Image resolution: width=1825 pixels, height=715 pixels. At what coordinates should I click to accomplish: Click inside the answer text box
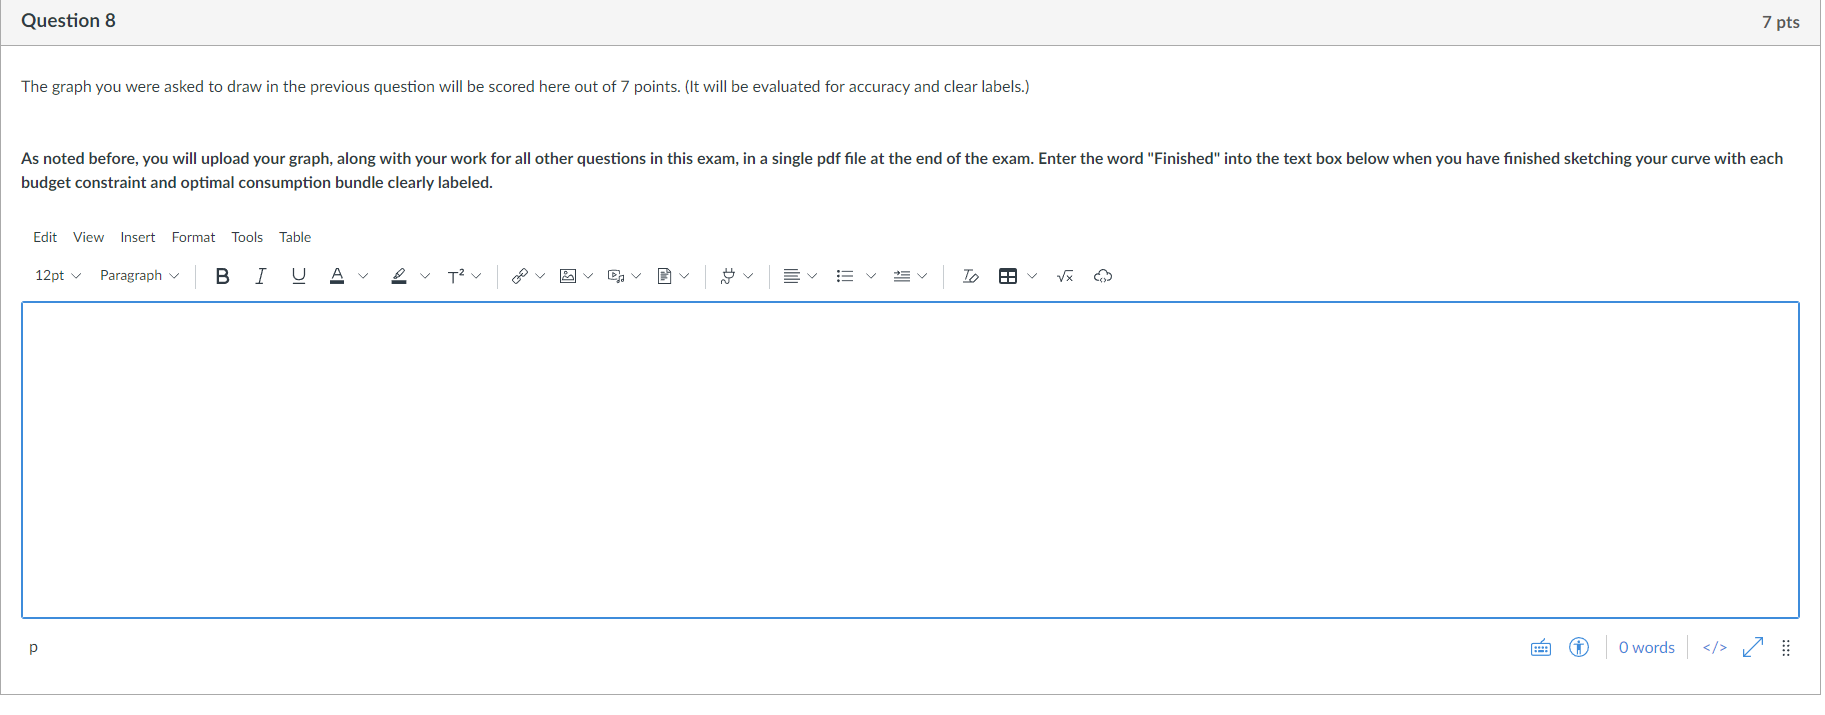click(x=910, y=460)
